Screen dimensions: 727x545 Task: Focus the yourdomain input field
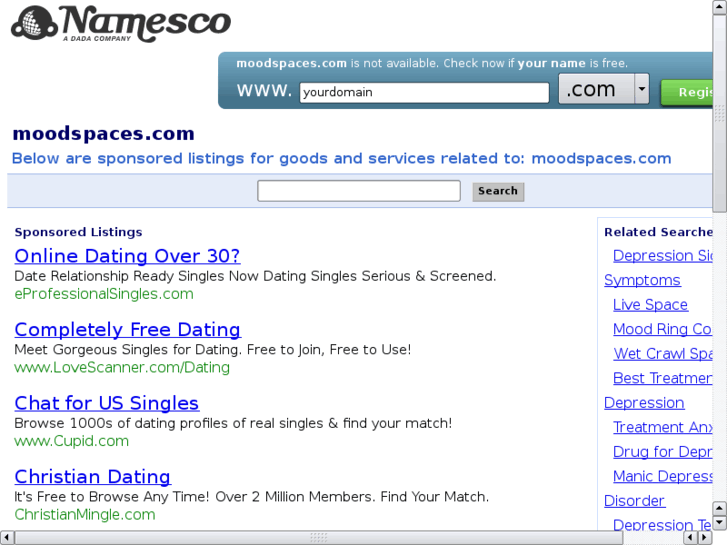tap(424, 92)
